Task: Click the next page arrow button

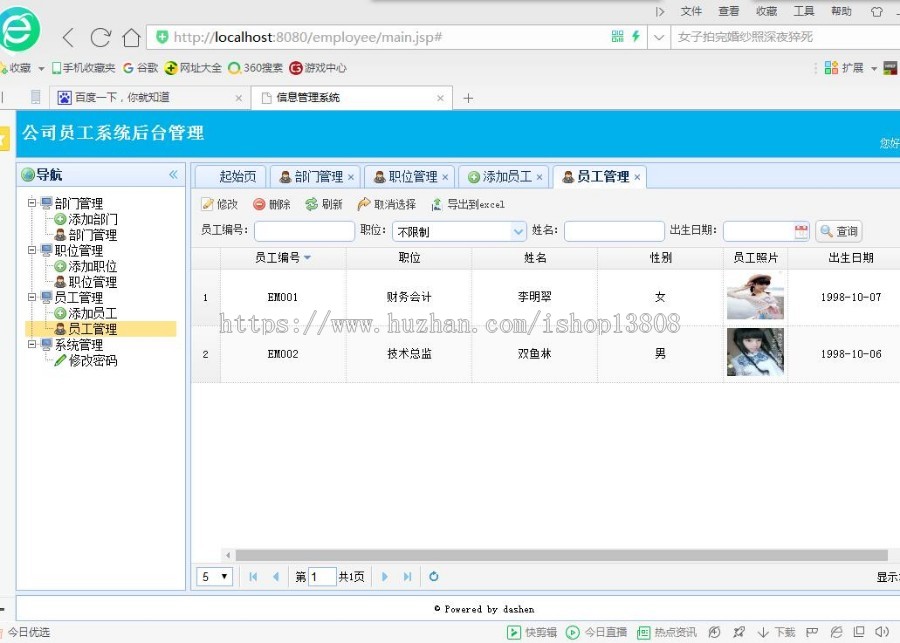Action: pyautogui.click(x=384, y=576)
